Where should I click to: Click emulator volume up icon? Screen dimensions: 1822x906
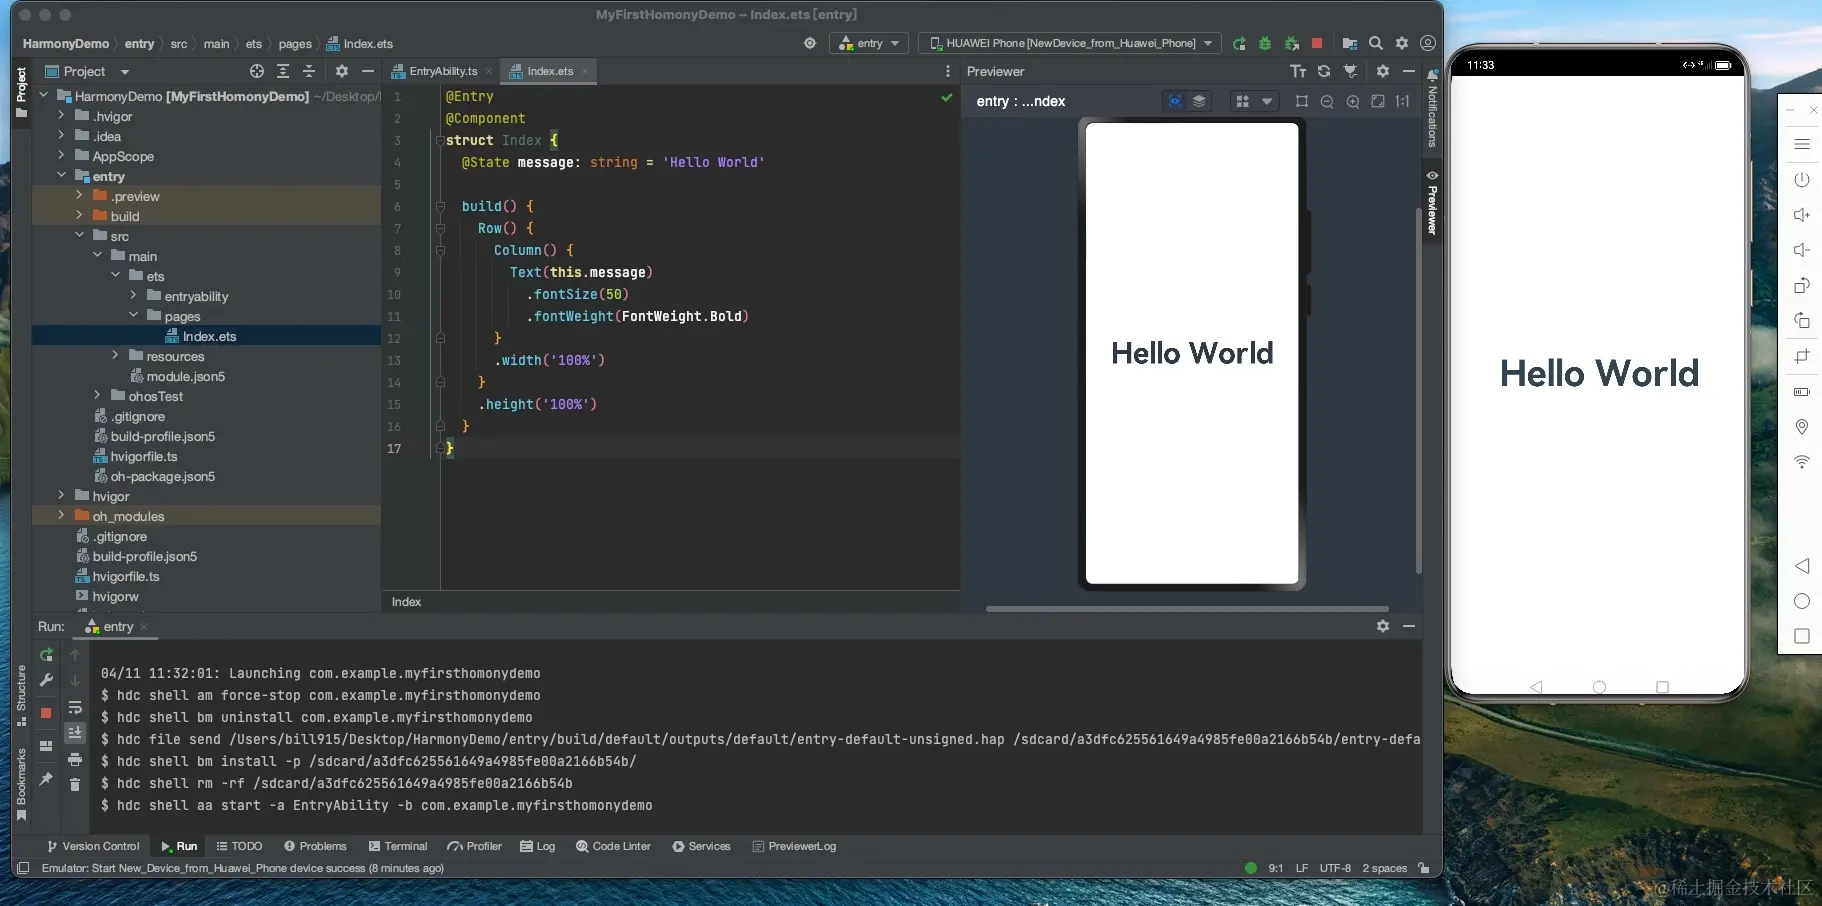(1801, 215)
